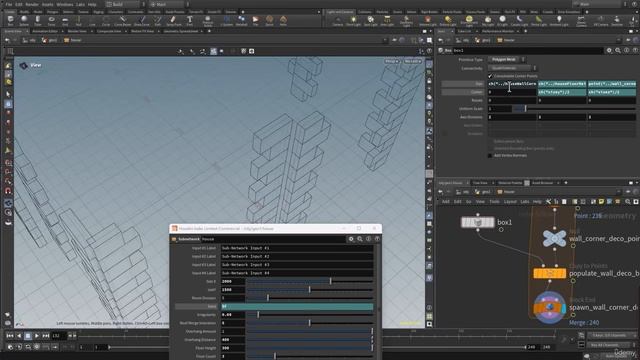Switch to the Render View tab
The height and width of the screenshot is (360, 640).
pos(77,31)
